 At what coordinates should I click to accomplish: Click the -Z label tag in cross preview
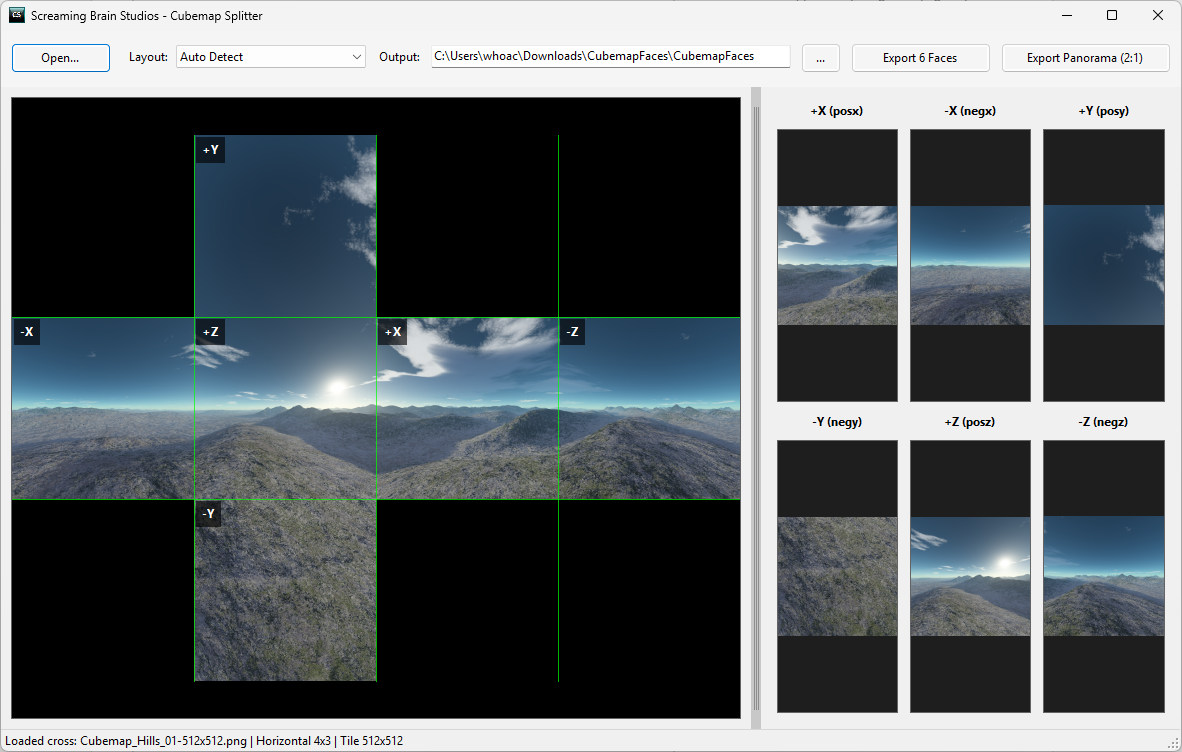(572, 332)
